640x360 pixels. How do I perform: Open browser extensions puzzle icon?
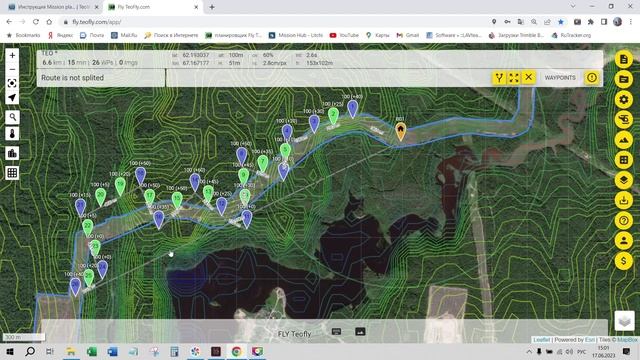click(591, 22)
